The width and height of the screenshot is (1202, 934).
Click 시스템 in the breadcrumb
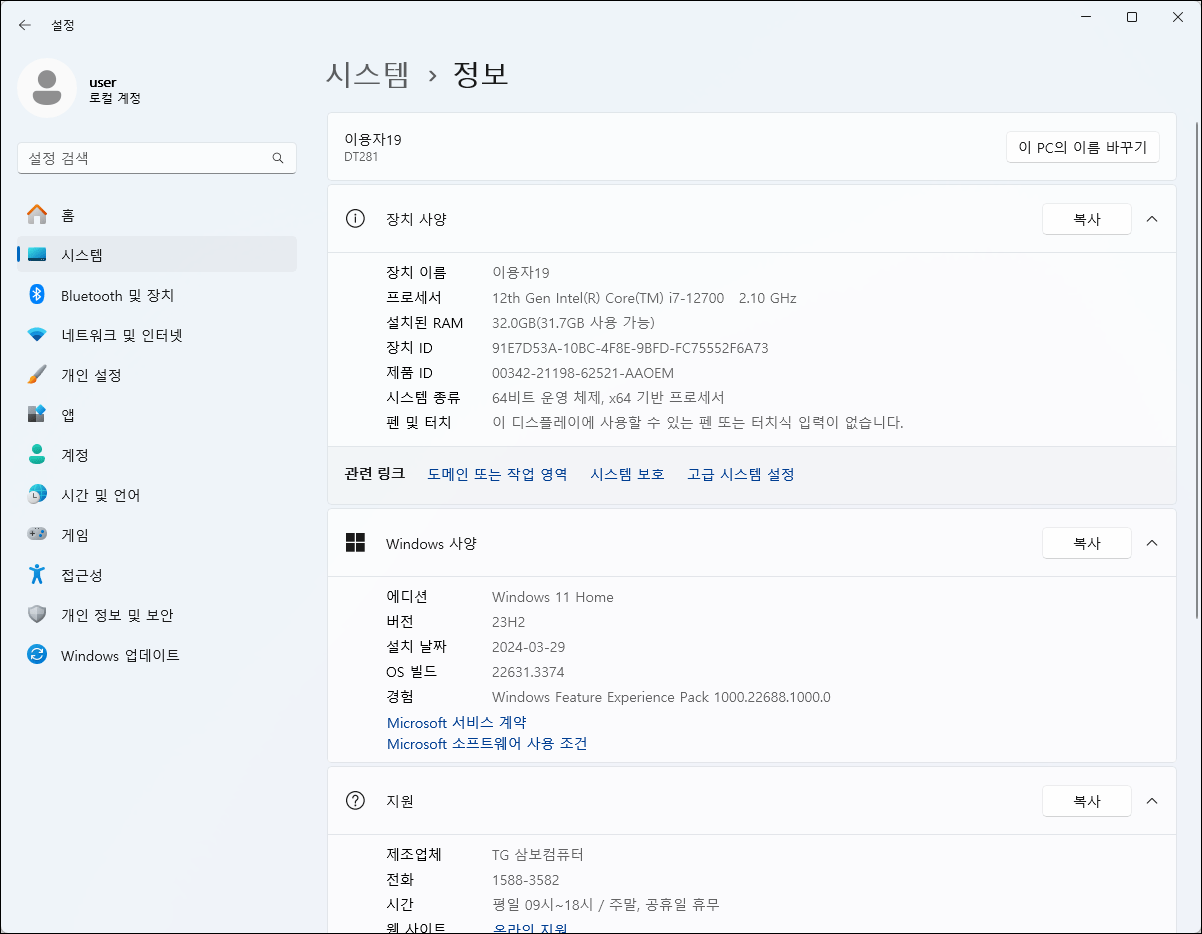(x=368, y=74)
